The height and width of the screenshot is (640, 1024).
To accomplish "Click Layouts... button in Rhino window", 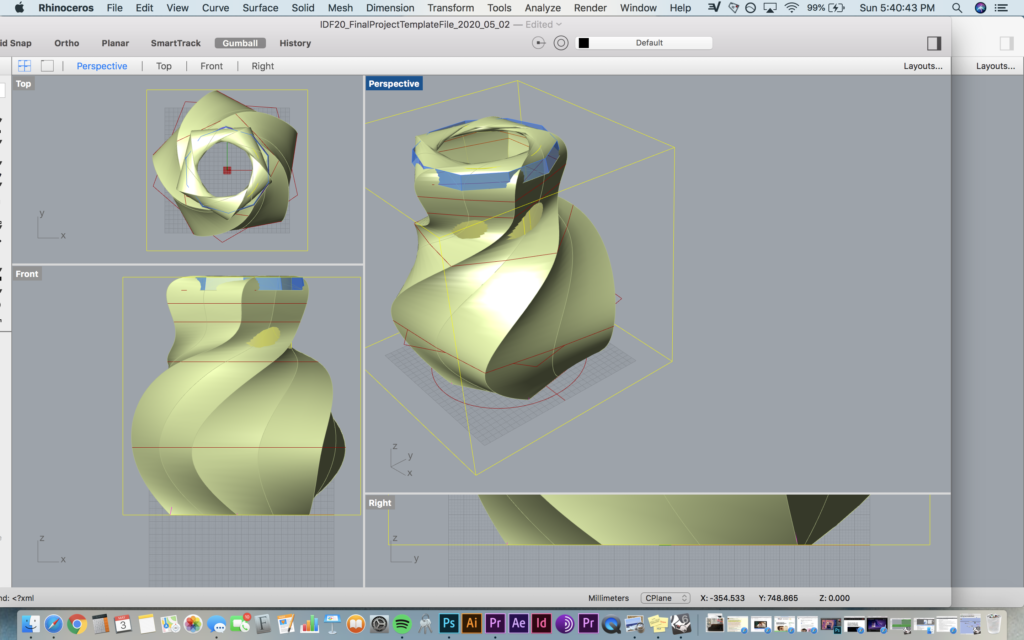I will pyautogui.click(x=923, y=66).
